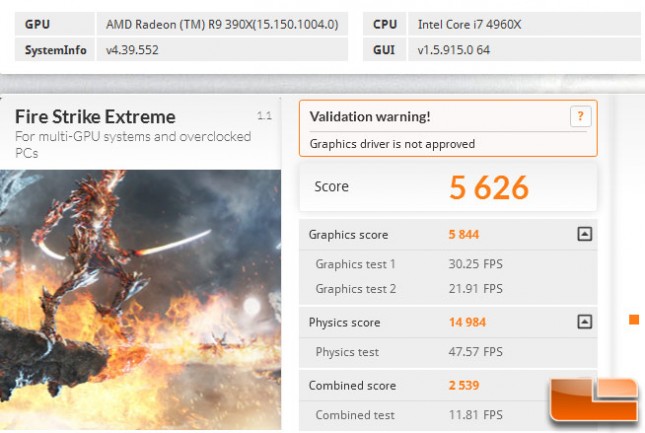
Task: Click the GUI label cell
Action: click(x=385, y=50)
